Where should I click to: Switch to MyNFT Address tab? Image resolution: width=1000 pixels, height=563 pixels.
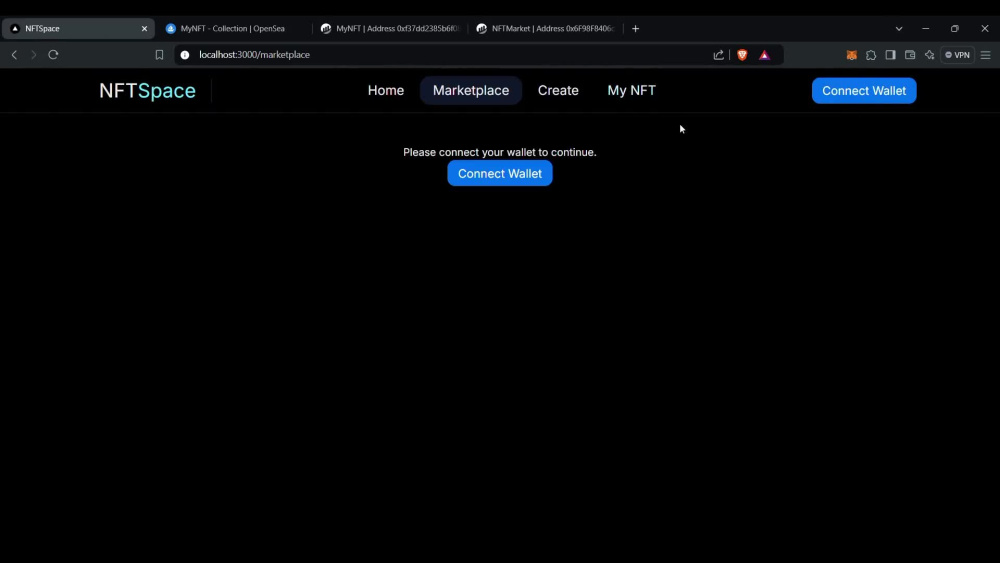pyautogui.click(x=390, y=28)
